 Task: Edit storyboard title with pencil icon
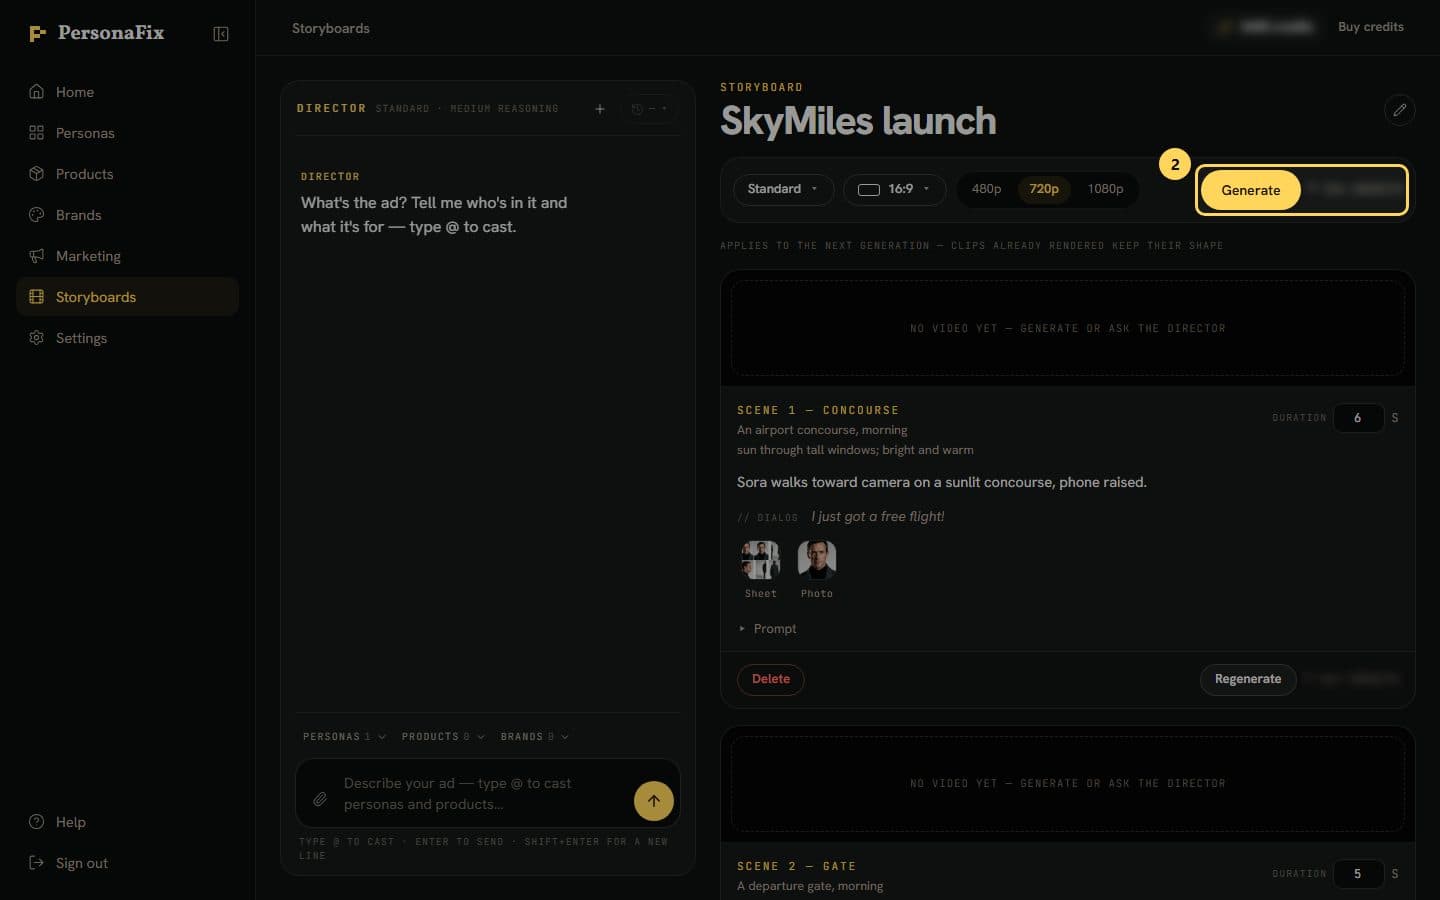click(1400, 110)
